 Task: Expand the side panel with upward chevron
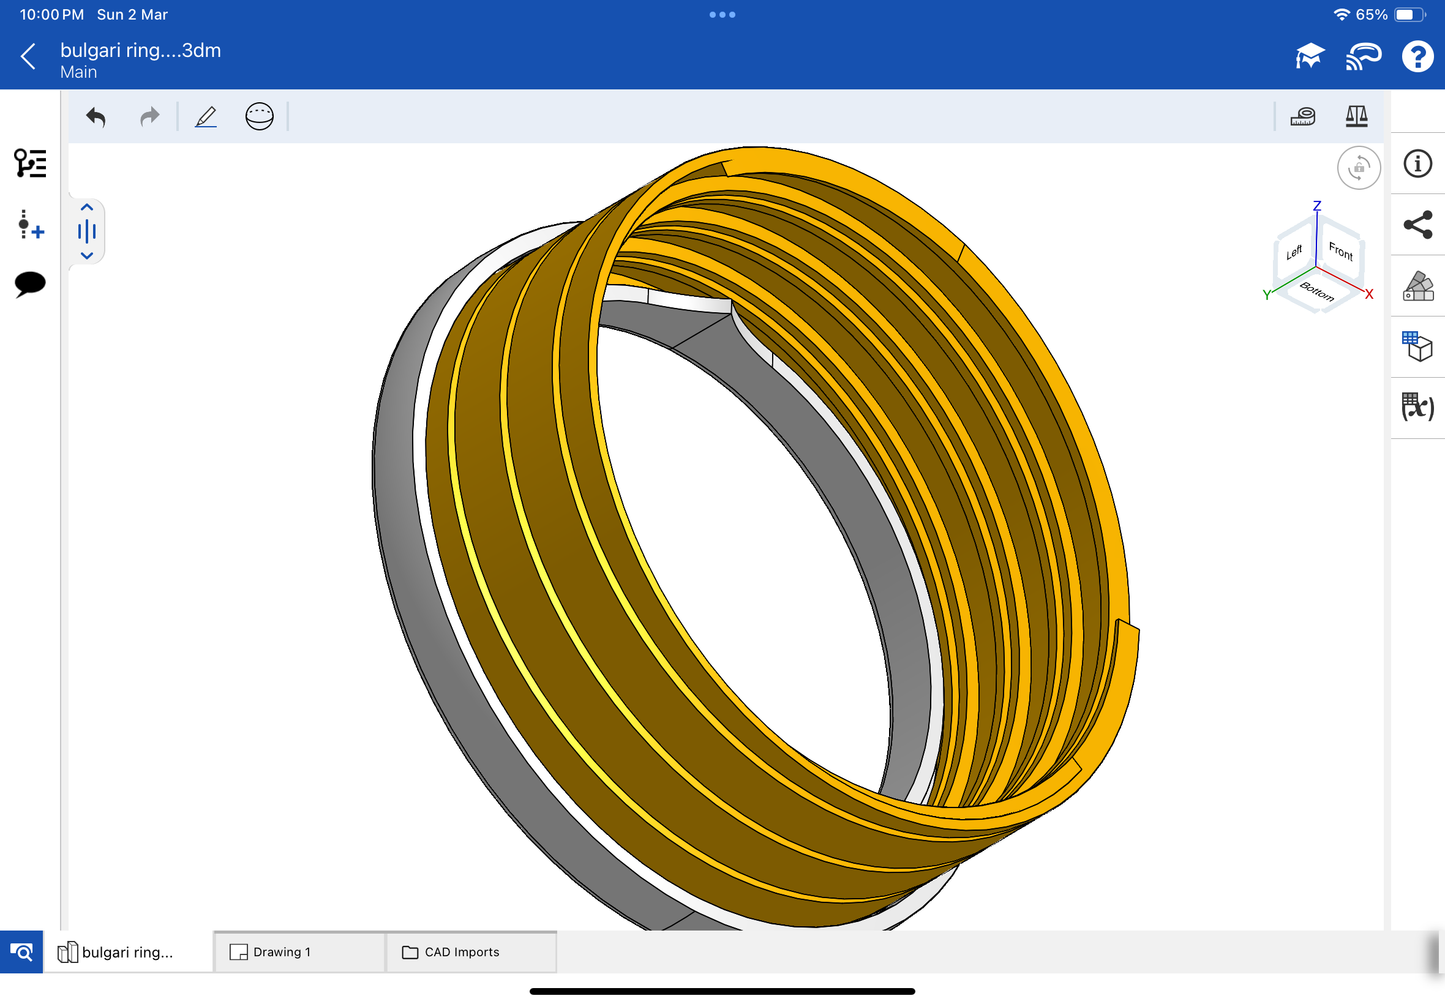pyautogui.click(x=87, y=207)
